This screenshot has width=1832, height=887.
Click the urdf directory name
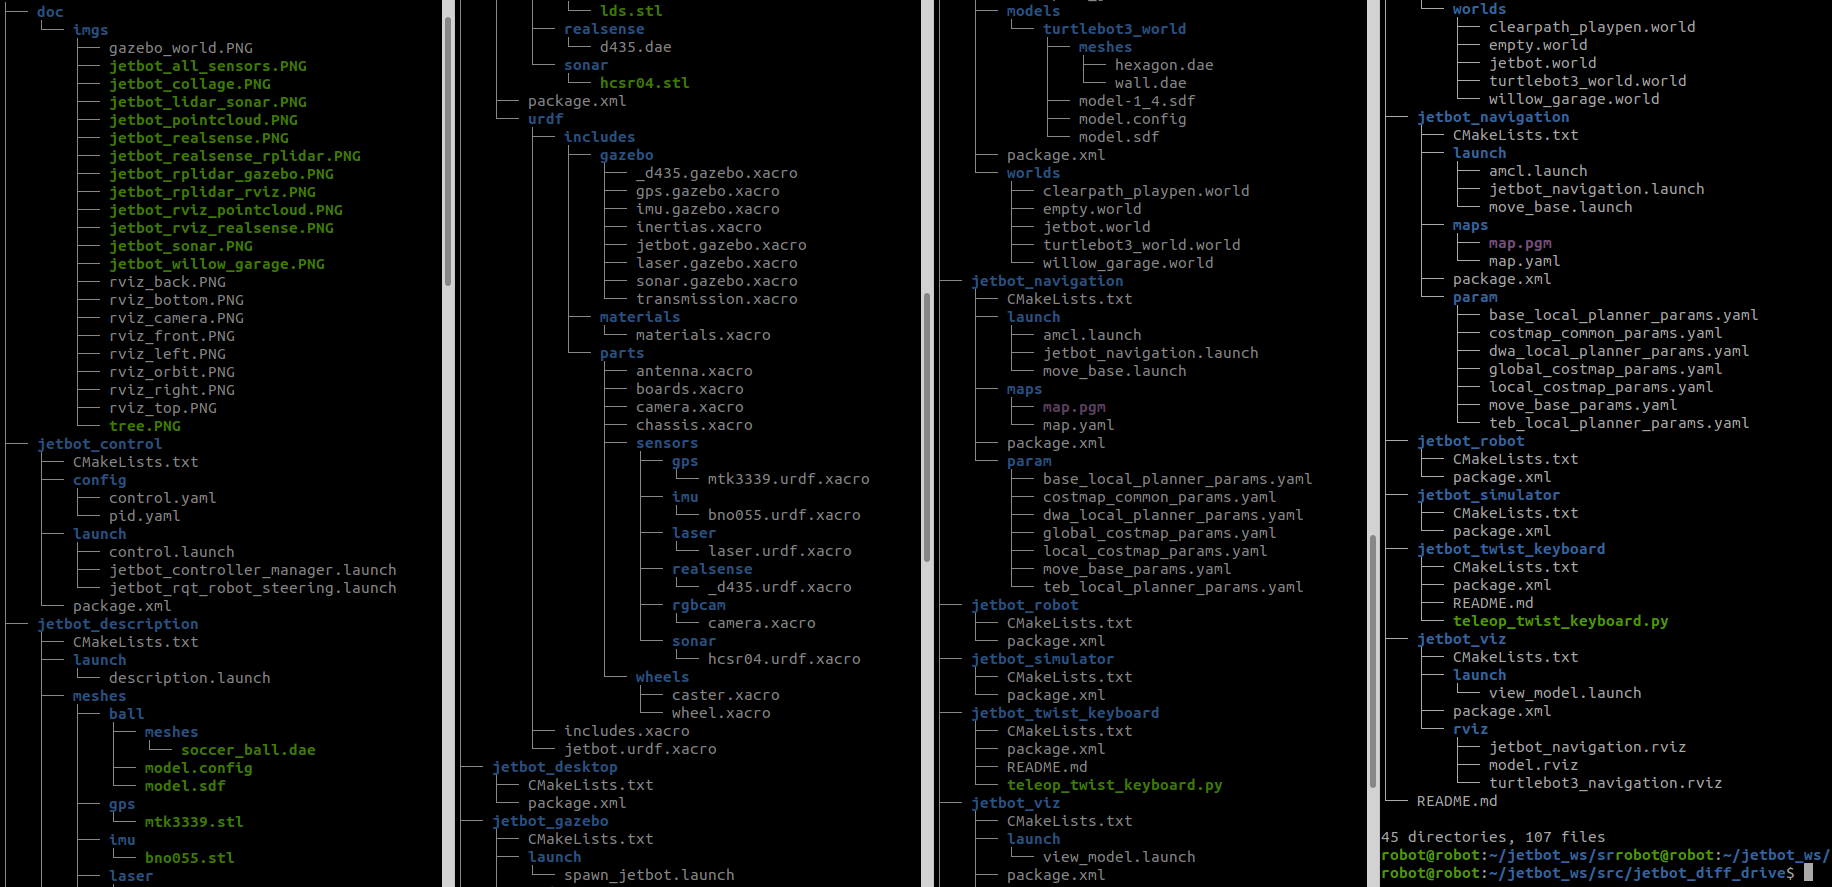pyautogui.click(x=546, y=119)
